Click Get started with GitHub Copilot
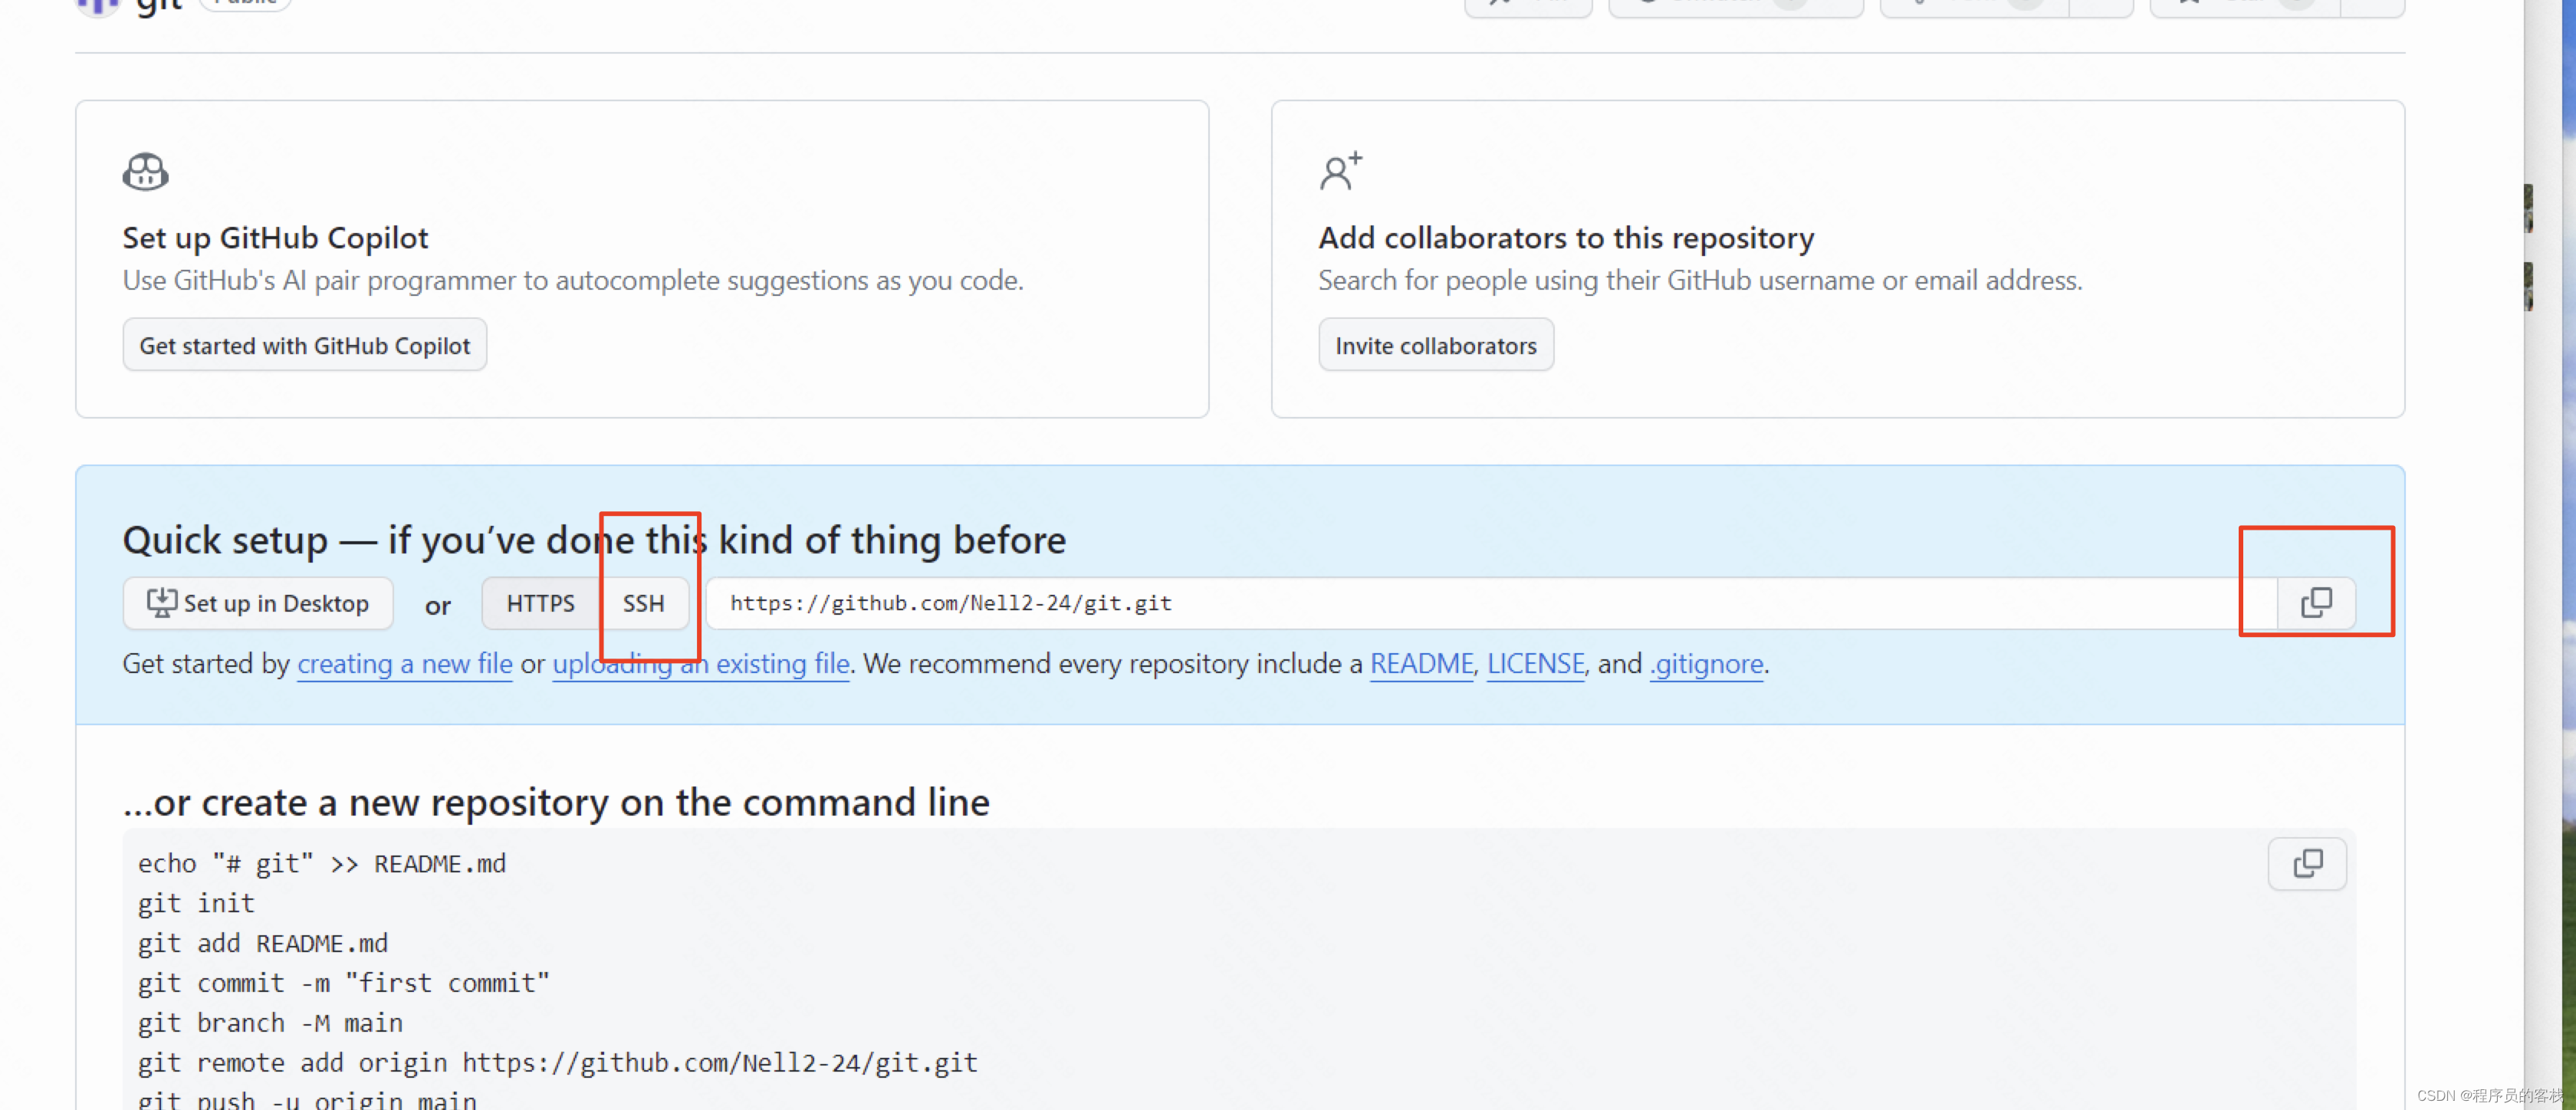Viewport: 2576px width, 1110px height. 304,345
